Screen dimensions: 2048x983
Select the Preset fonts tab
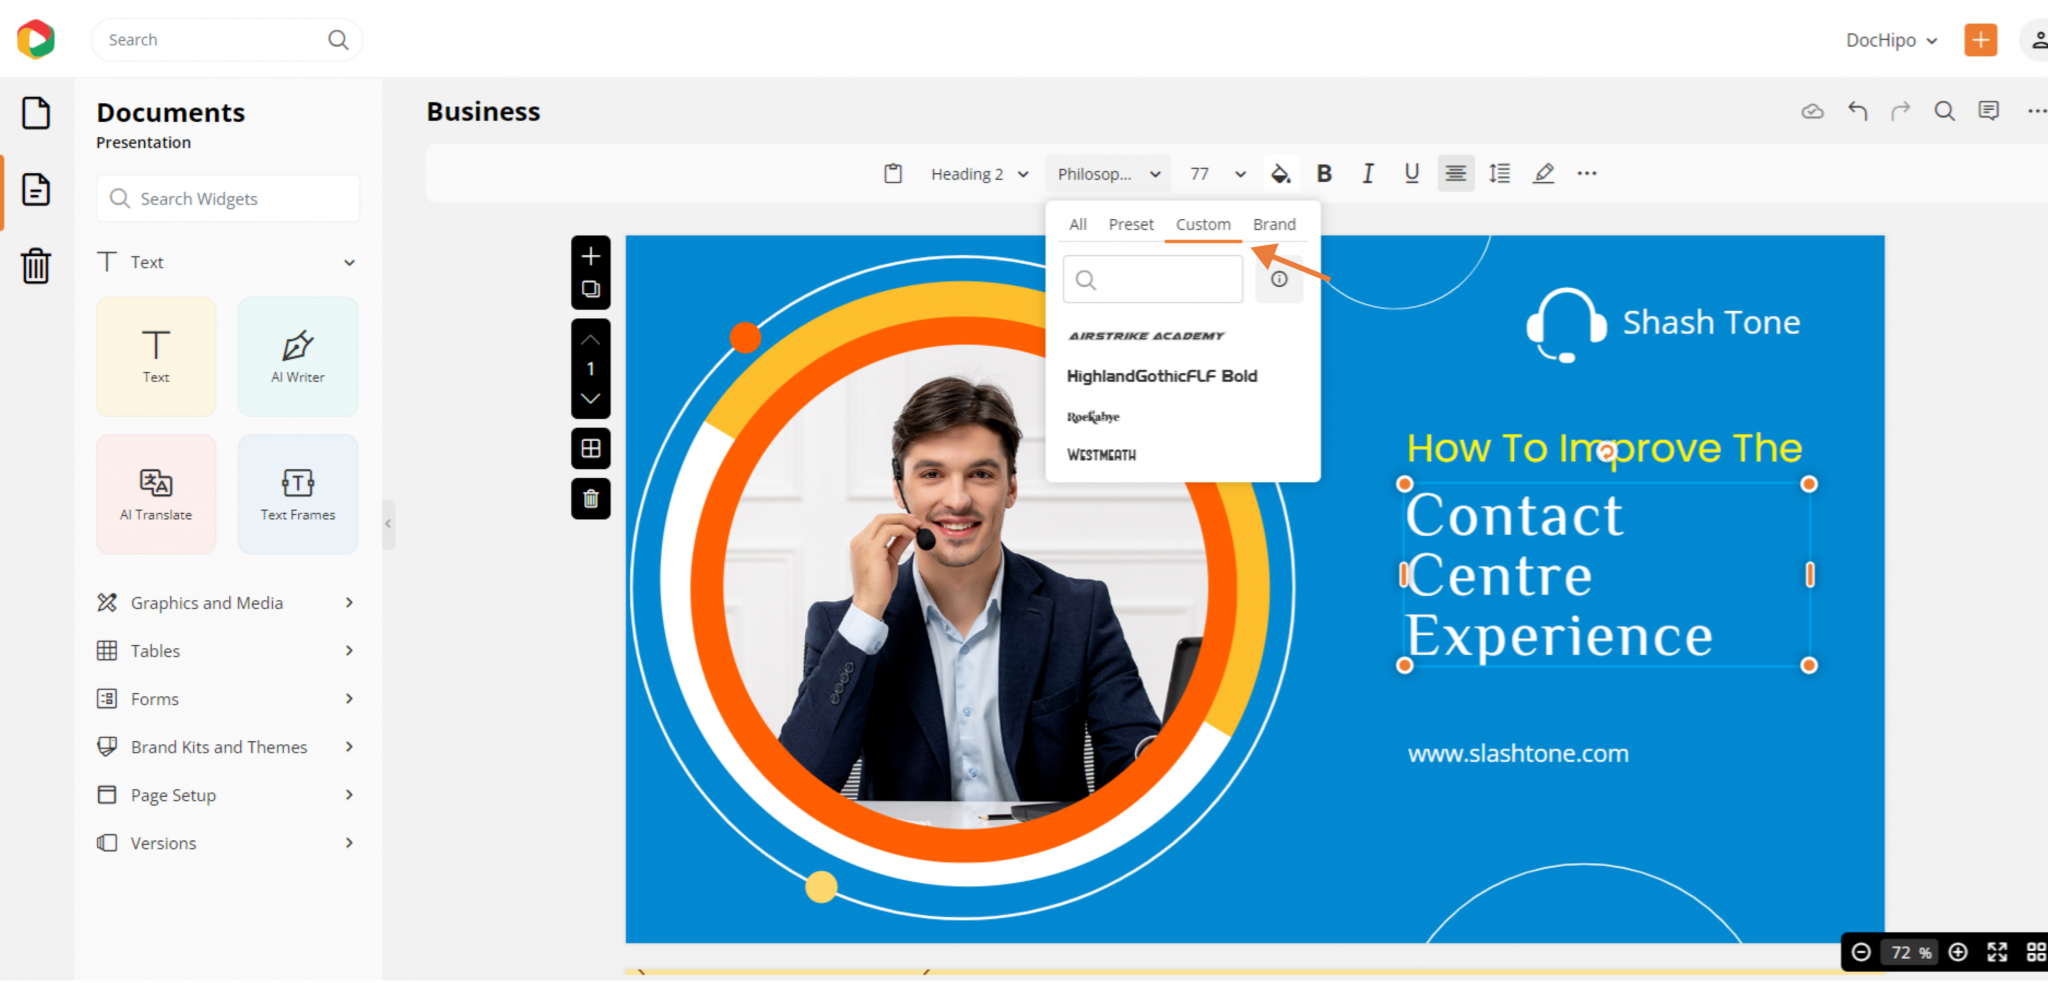[x=1130, y=224]
